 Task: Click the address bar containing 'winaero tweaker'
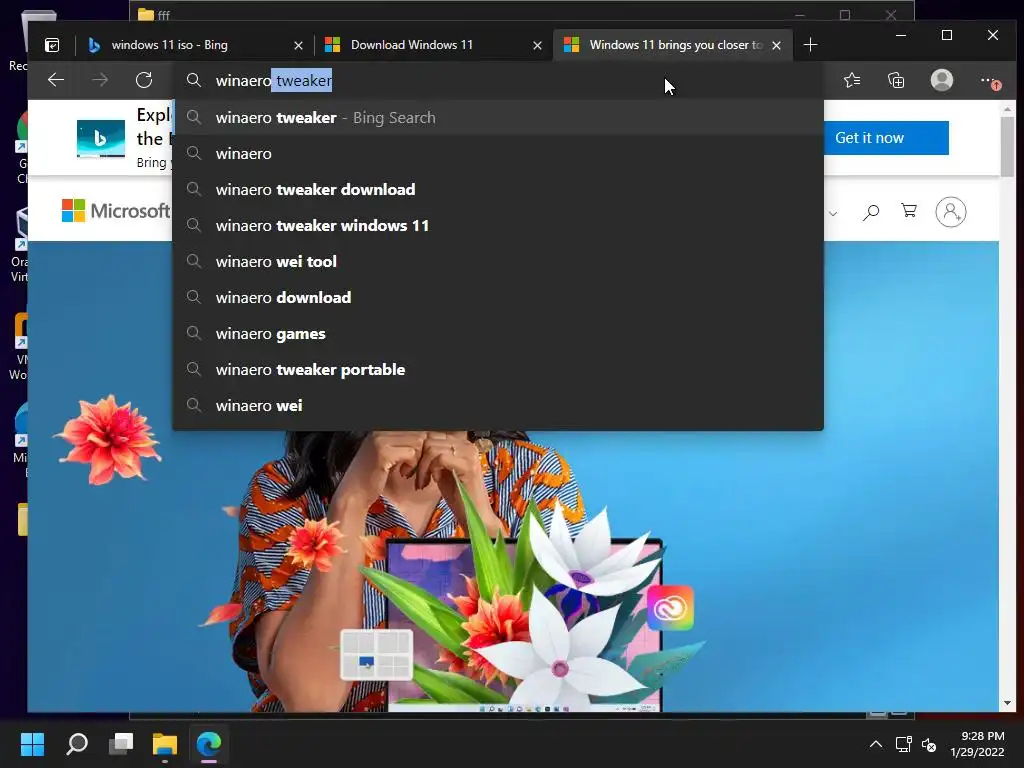pyautogui.click(x=498, y=80)
